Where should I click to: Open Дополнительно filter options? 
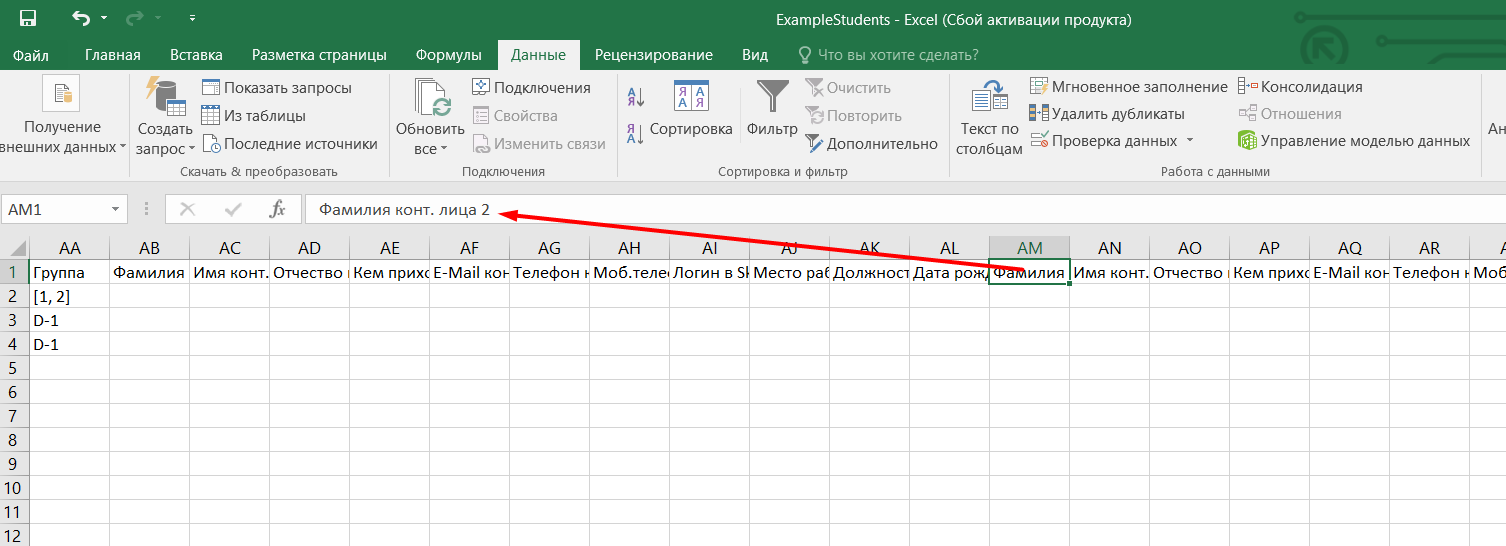point(871,144)
